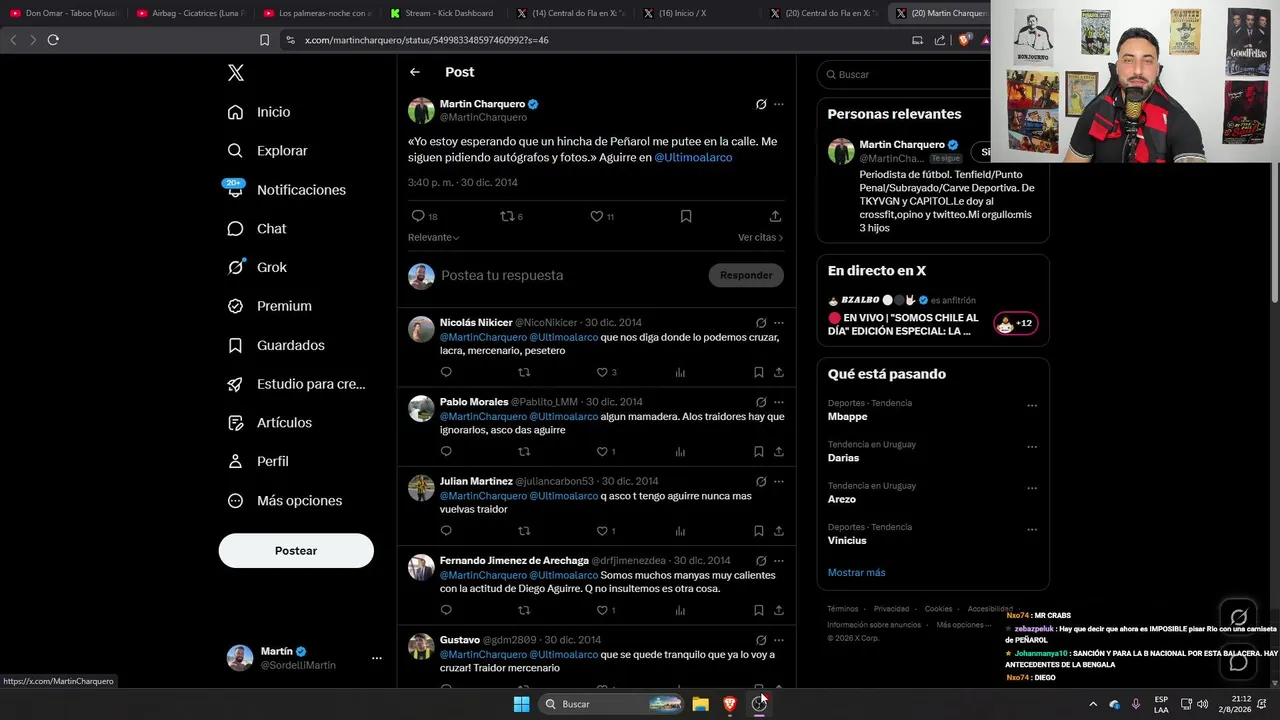This screenshot has width=1280, height=720.
Task: Go to Explorar in the sidebar
Action: (267, 151)
